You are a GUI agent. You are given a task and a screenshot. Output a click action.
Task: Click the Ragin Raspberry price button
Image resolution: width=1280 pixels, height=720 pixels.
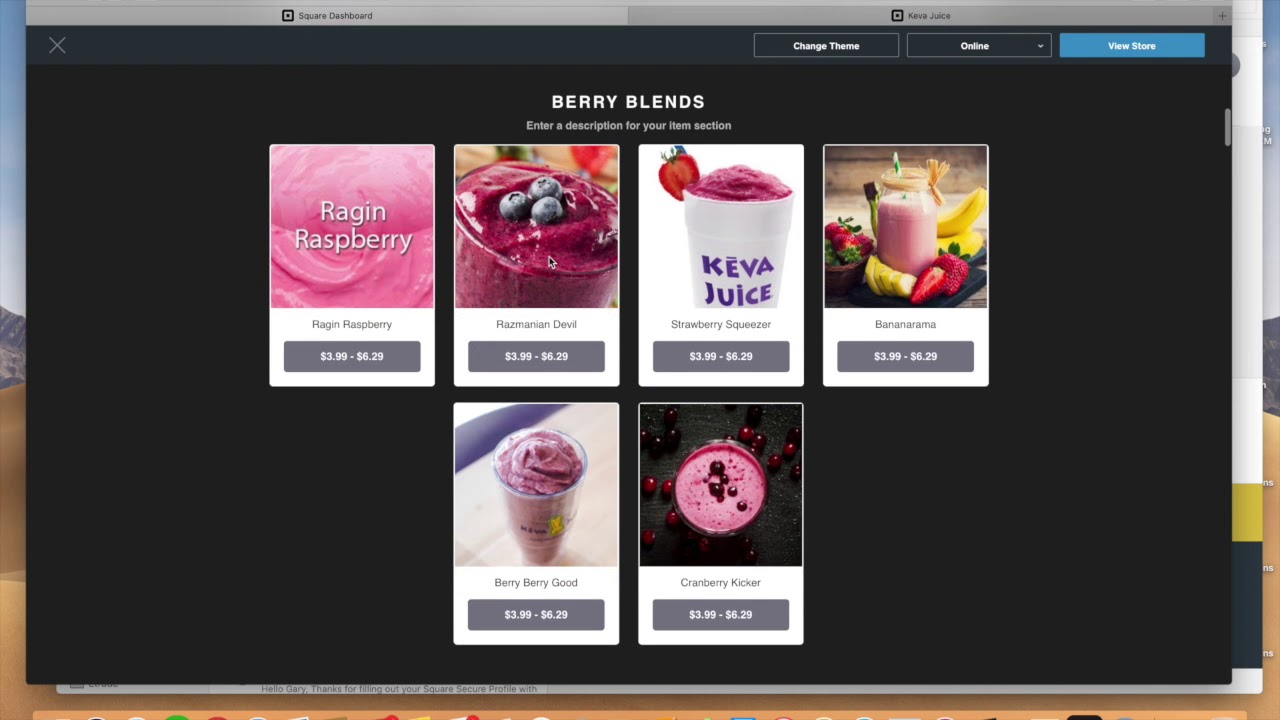tap(352, 356)
